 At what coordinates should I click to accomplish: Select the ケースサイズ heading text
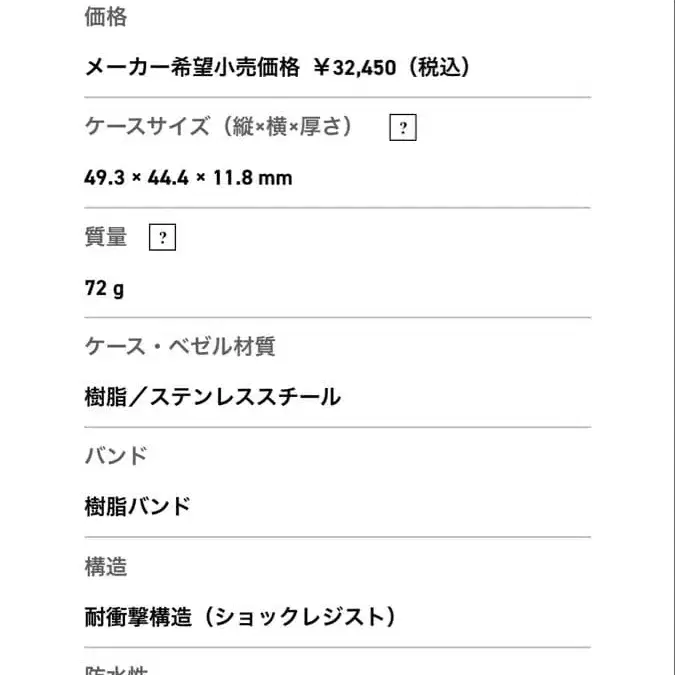click(147, 127)
